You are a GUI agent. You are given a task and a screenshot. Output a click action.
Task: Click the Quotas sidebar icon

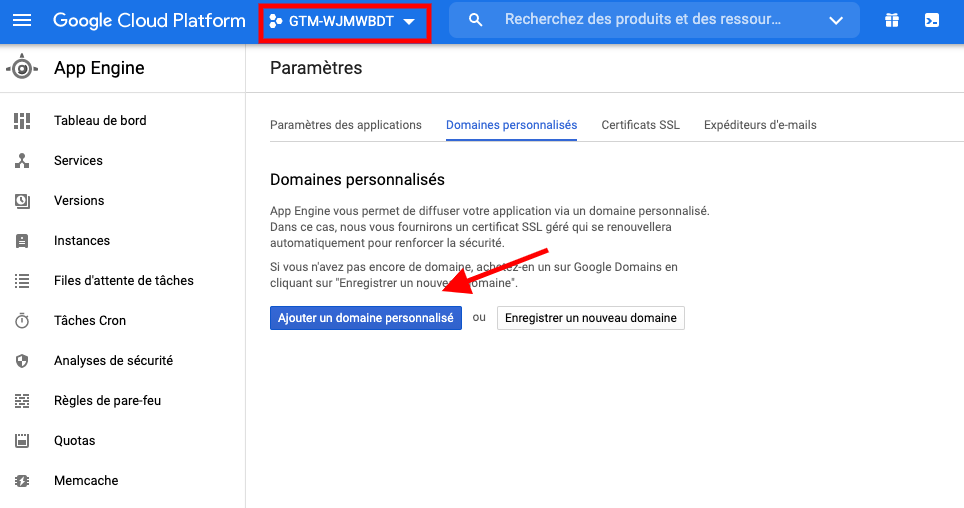[x=22, y=441]
